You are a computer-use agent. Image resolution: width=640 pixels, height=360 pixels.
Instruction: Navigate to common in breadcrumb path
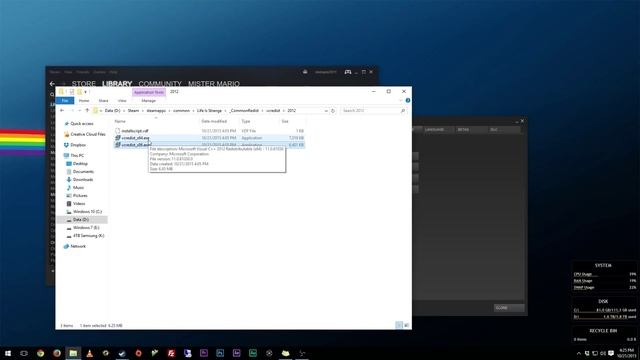click(x=181, y=111)
